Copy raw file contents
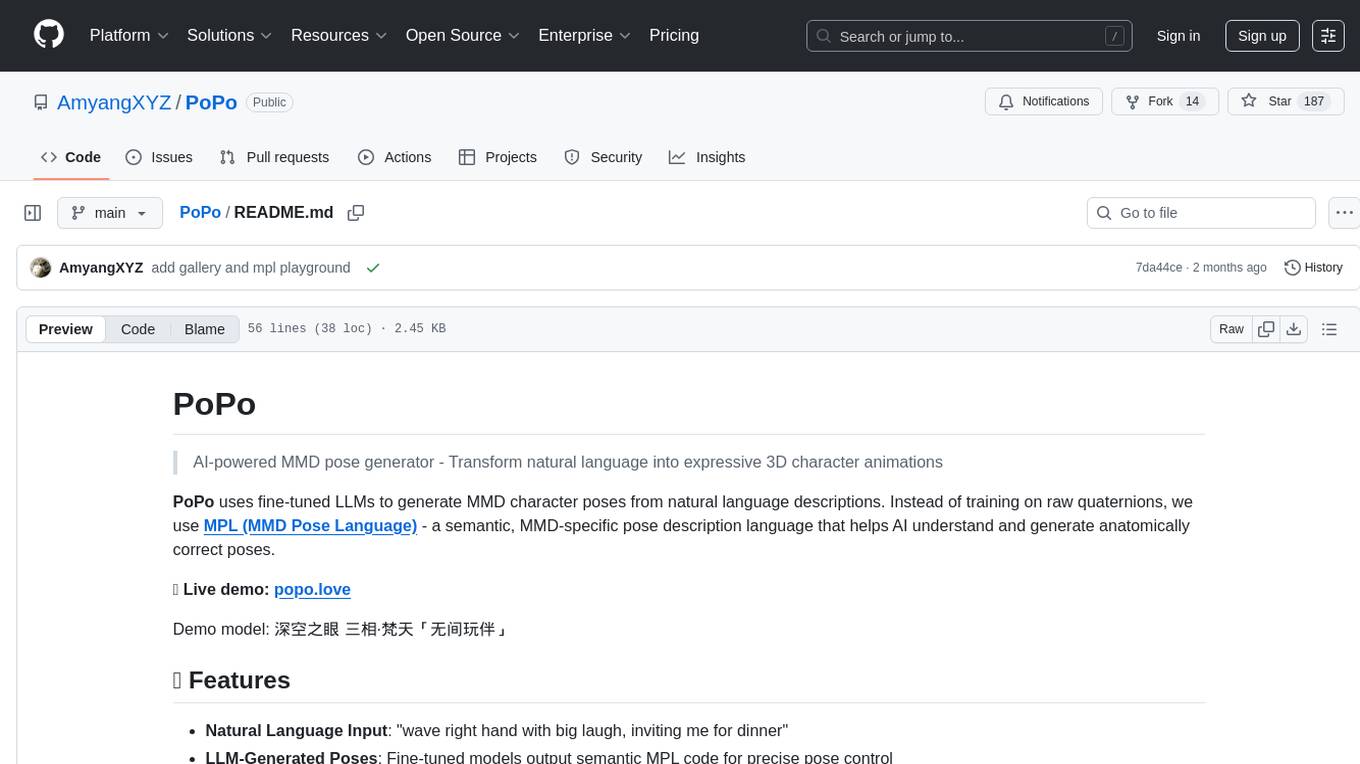This screenshot has width=1360, height=764. tap(1266, 329)
